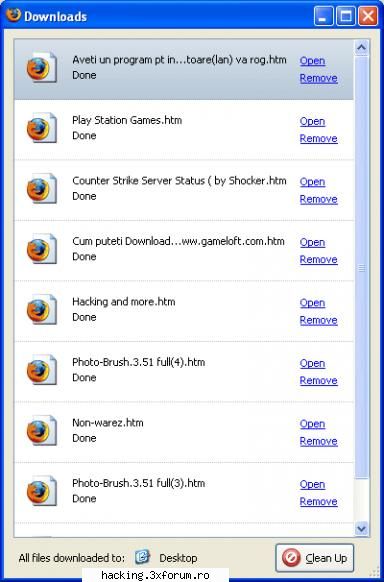Remove Non-warez.htm from downloads
The width and height of the screenshot is (384, 582).
coord(318,441)
